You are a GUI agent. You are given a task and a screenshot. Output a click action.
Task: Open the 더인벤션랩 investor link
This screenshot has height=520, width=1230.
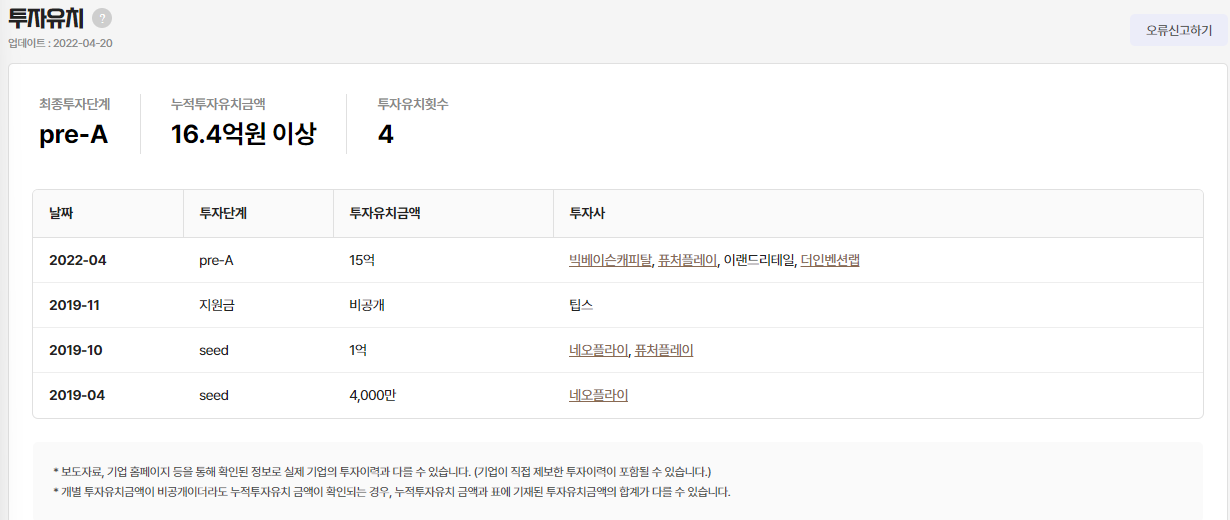tap(830, 260)
